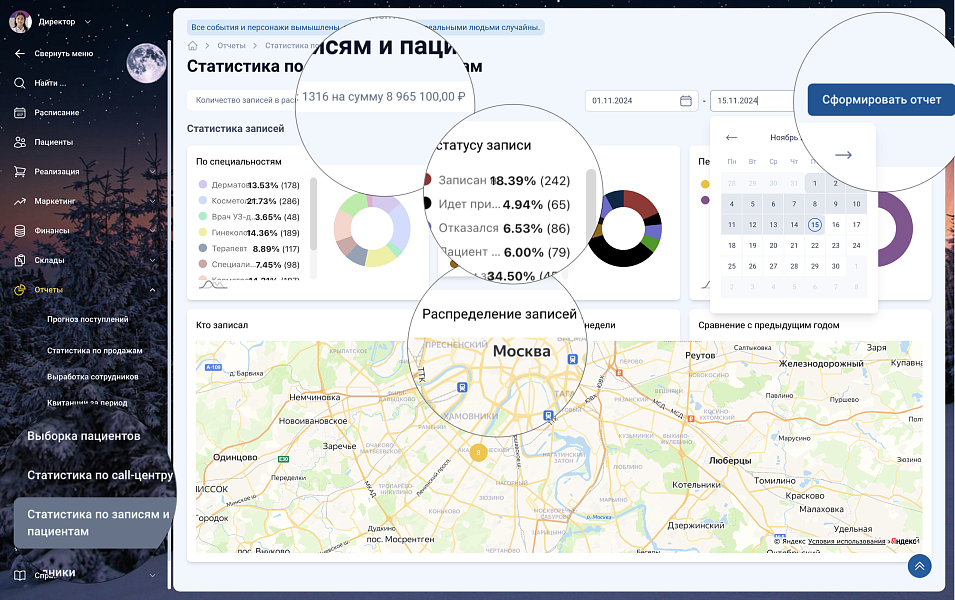Select November 22 in the calendar
The height and width of the screenshot is (600, 955).
click(815, 246)
